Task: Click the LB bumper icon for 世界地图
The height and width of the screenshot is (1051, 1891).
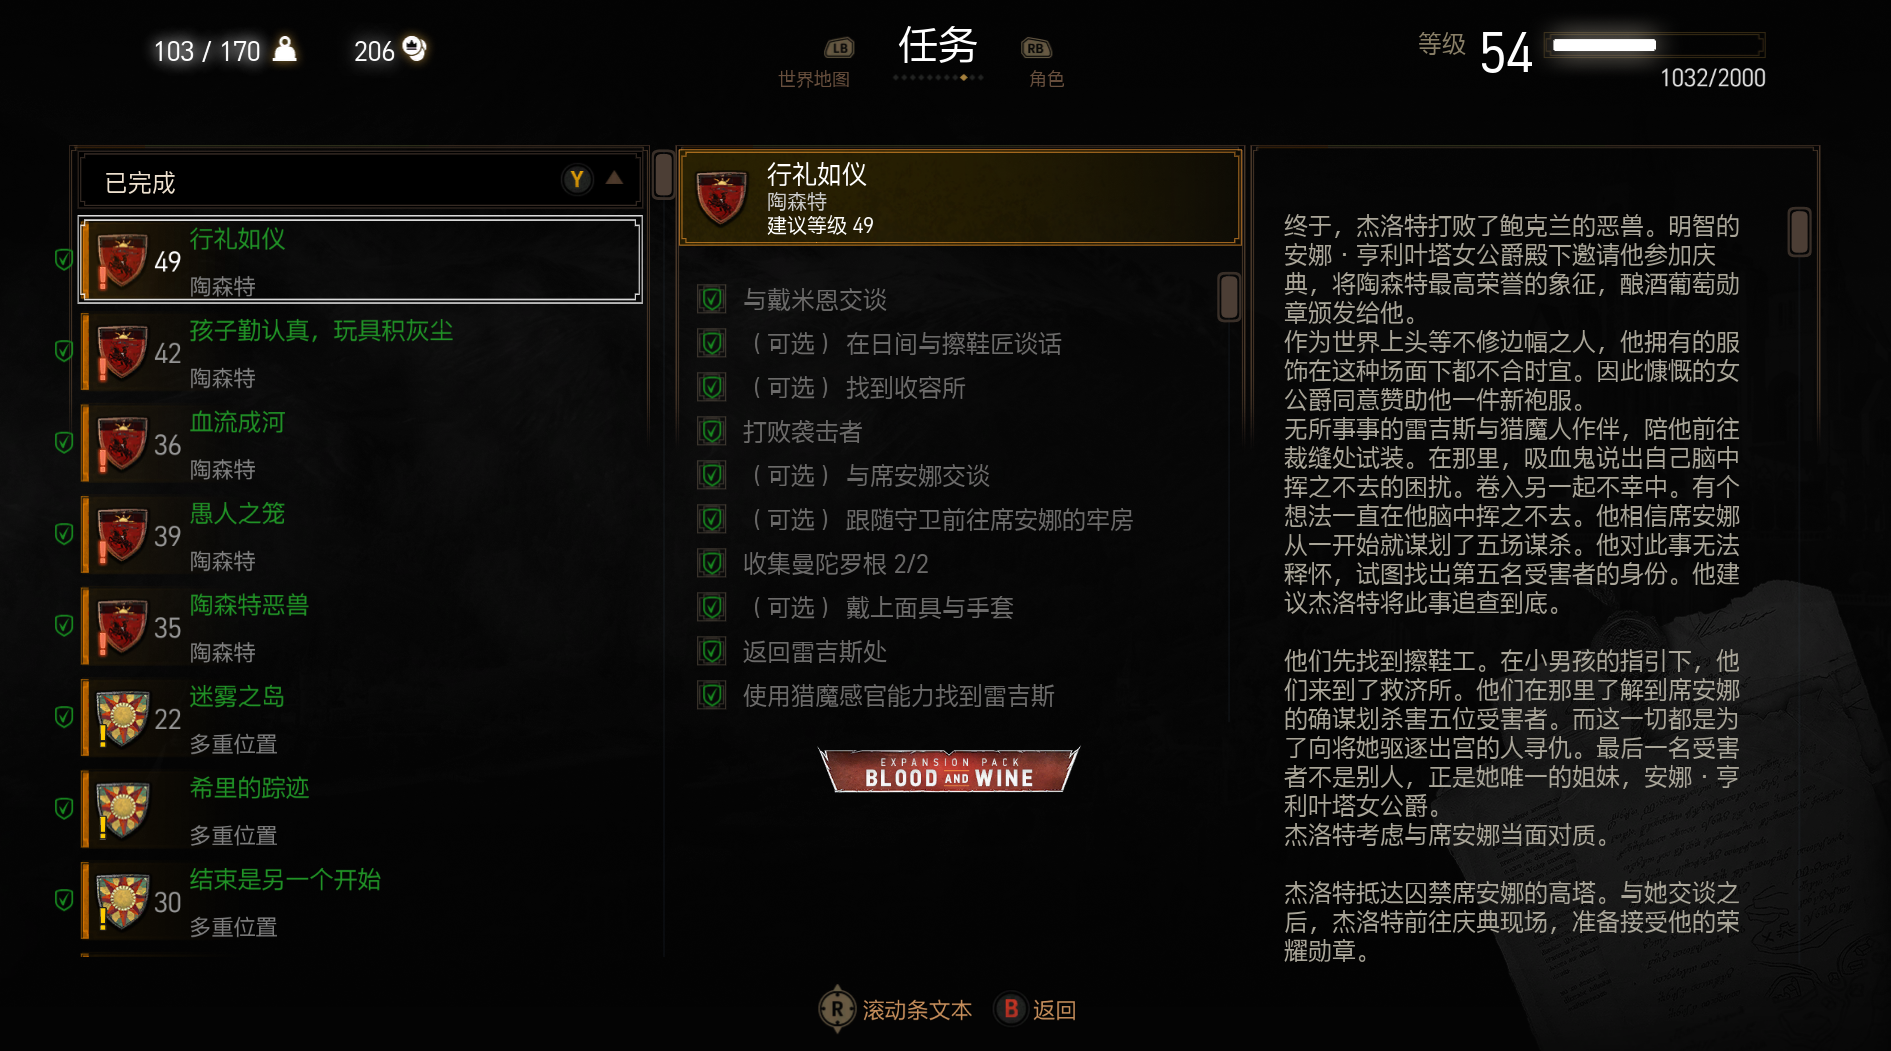Action: coord(838,48)
